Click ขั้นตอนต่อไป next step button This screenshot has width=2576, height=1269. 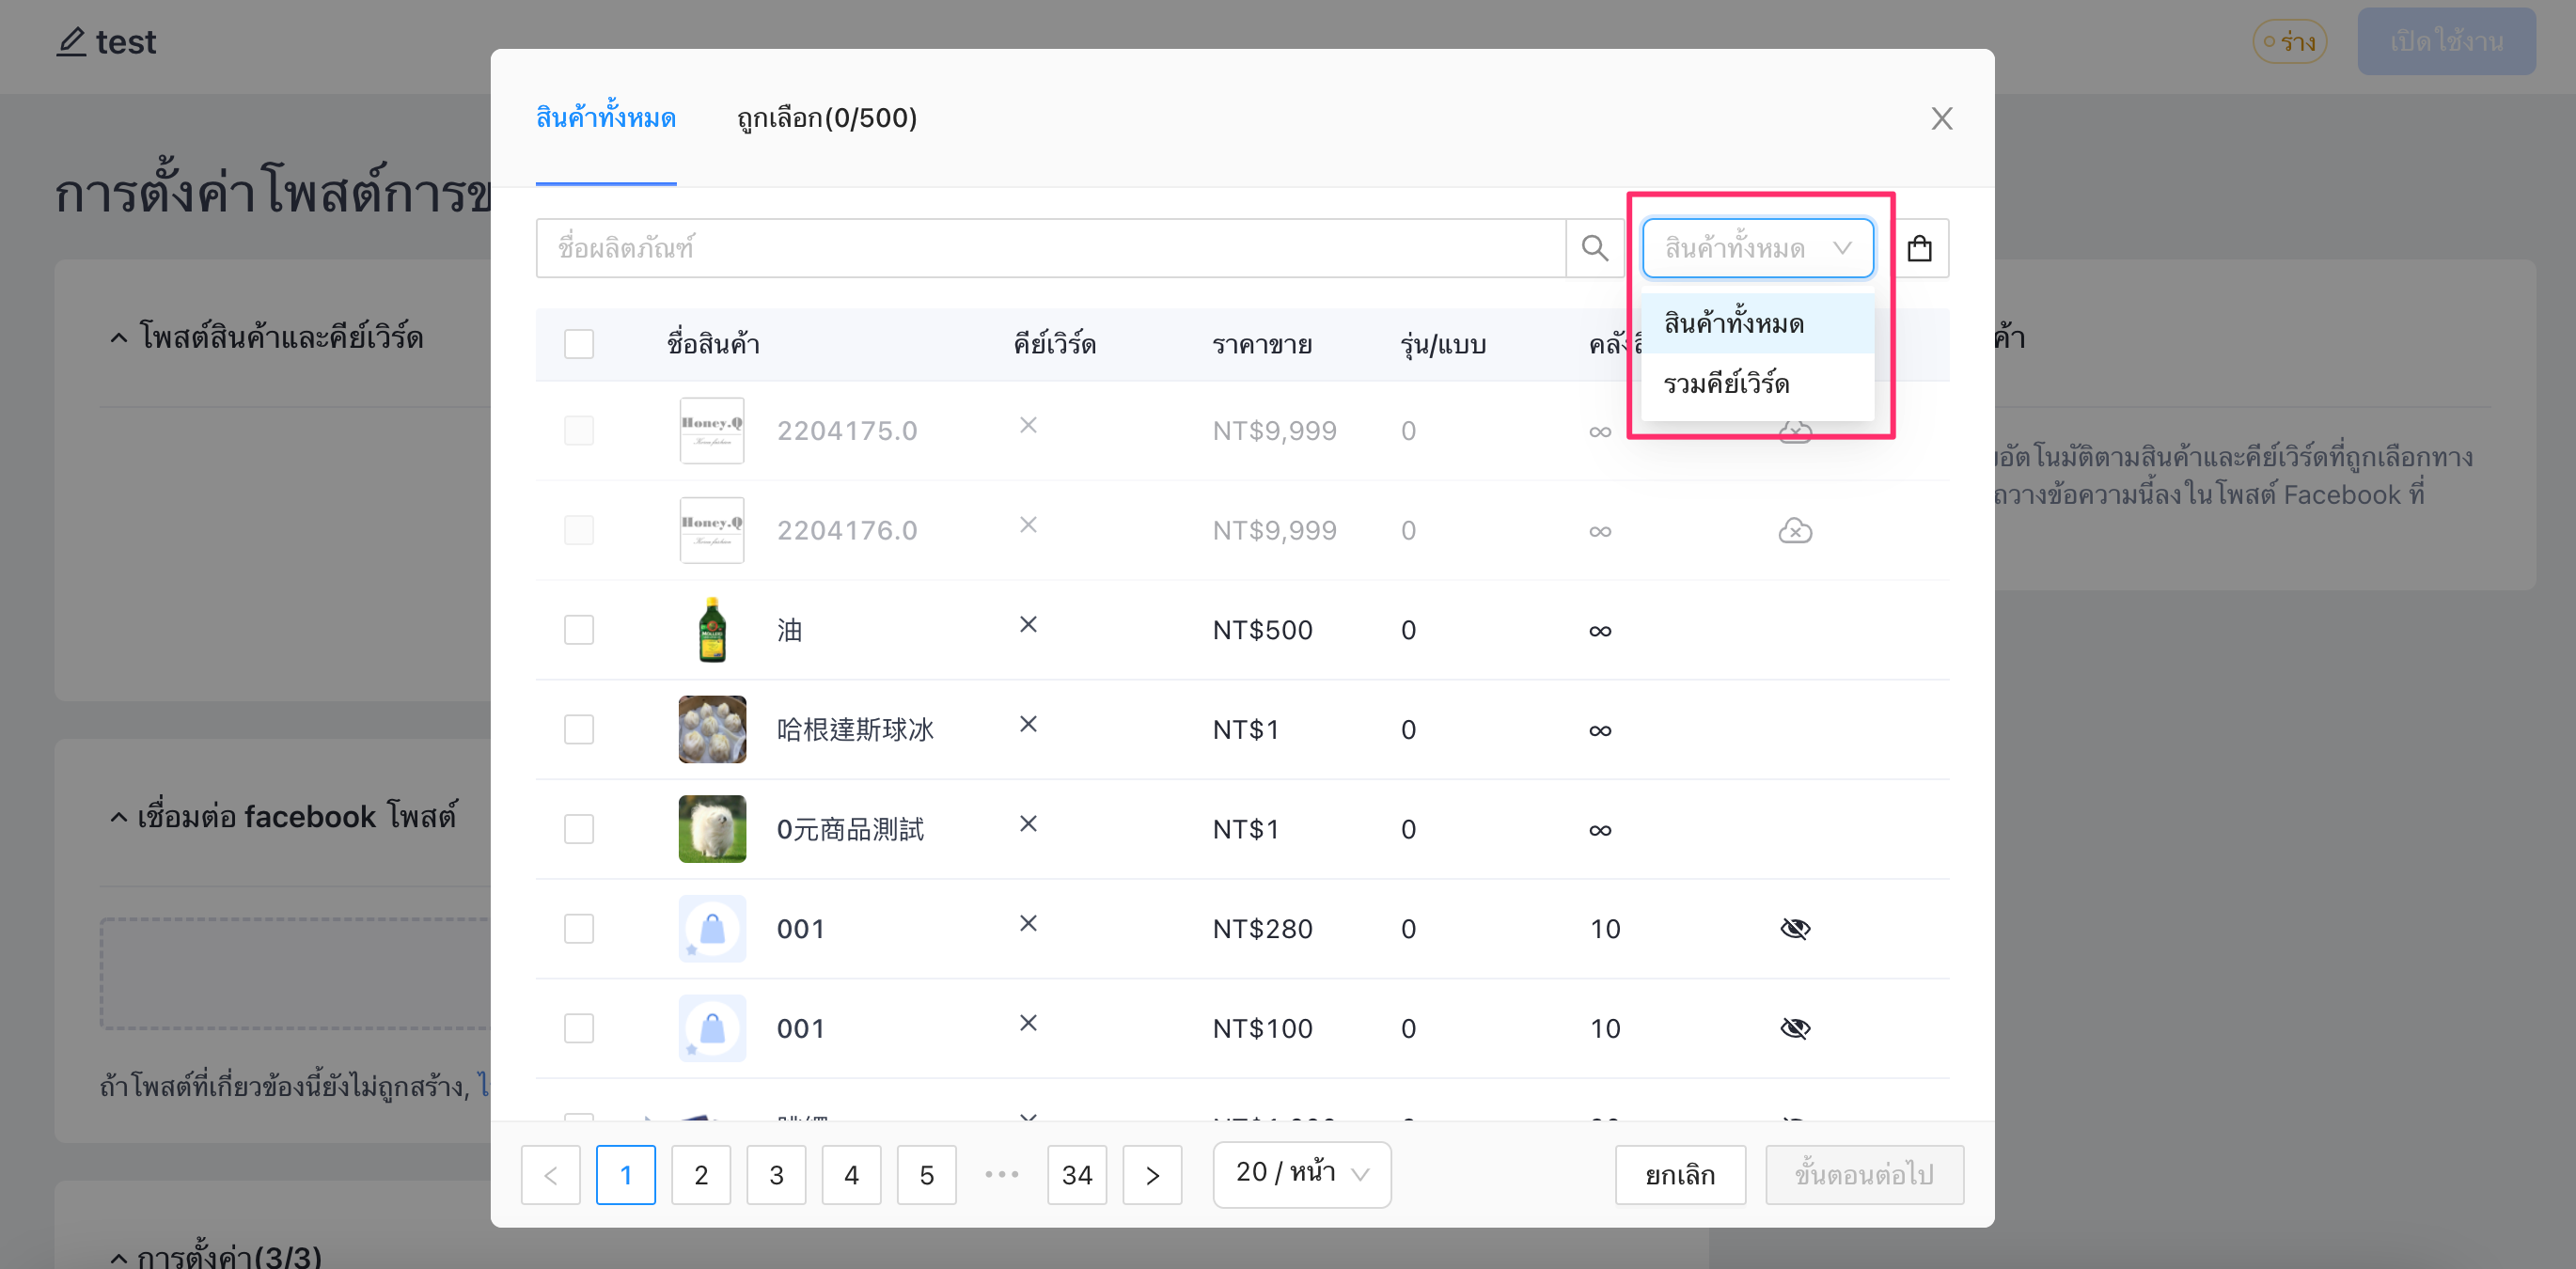(x=1864, y=1175)
